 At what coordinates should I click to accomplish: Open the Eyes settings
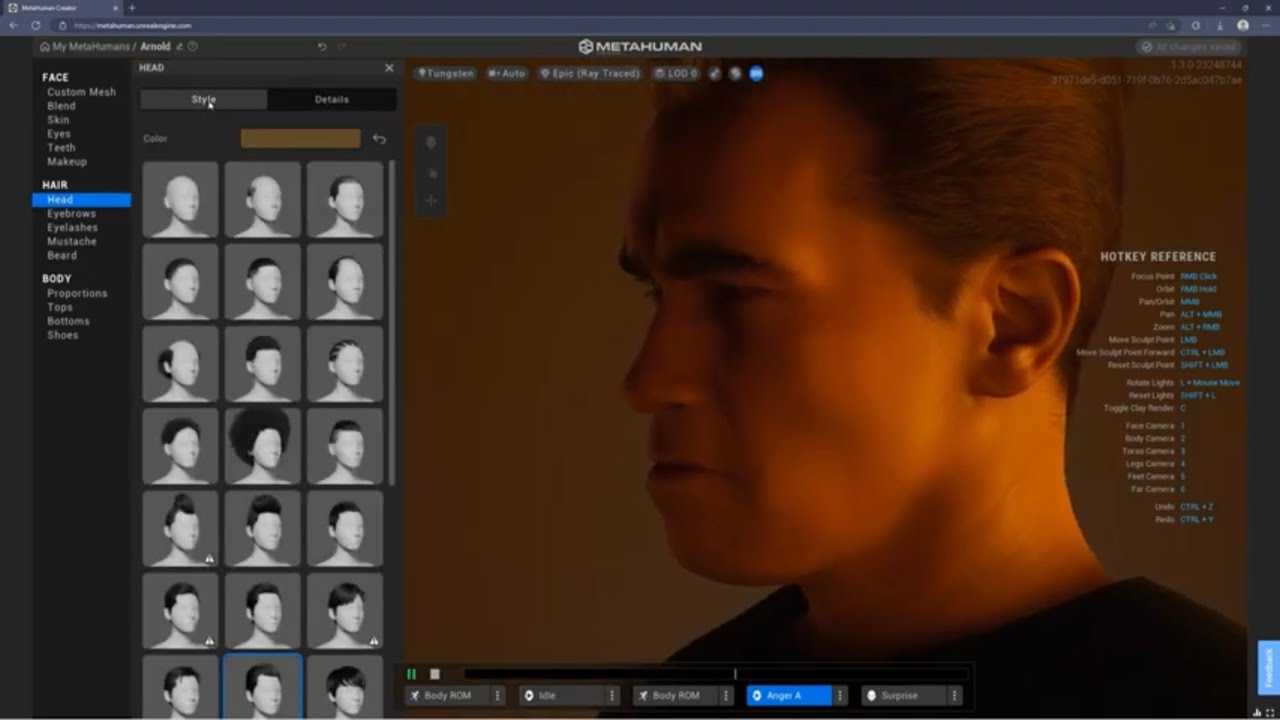pyautogui.click(x=59, y=134)
